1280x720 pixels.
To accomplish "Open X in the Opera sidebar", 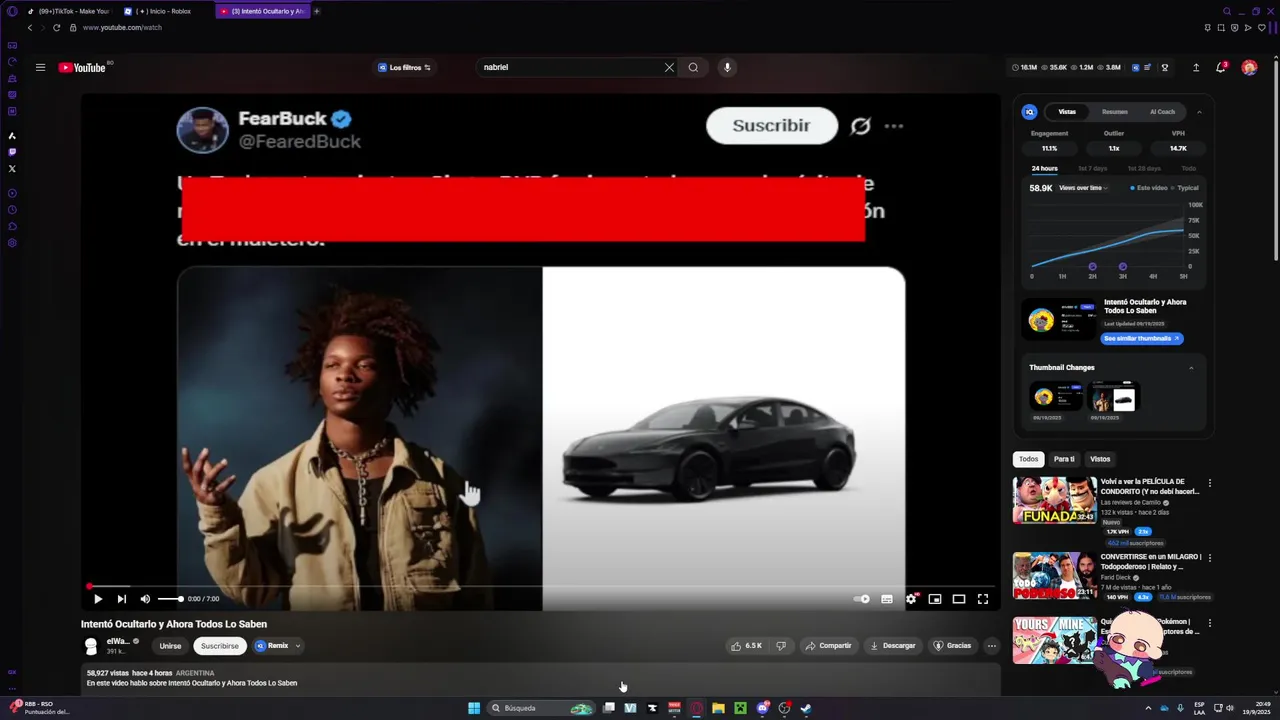I will (x=12, y=168).
